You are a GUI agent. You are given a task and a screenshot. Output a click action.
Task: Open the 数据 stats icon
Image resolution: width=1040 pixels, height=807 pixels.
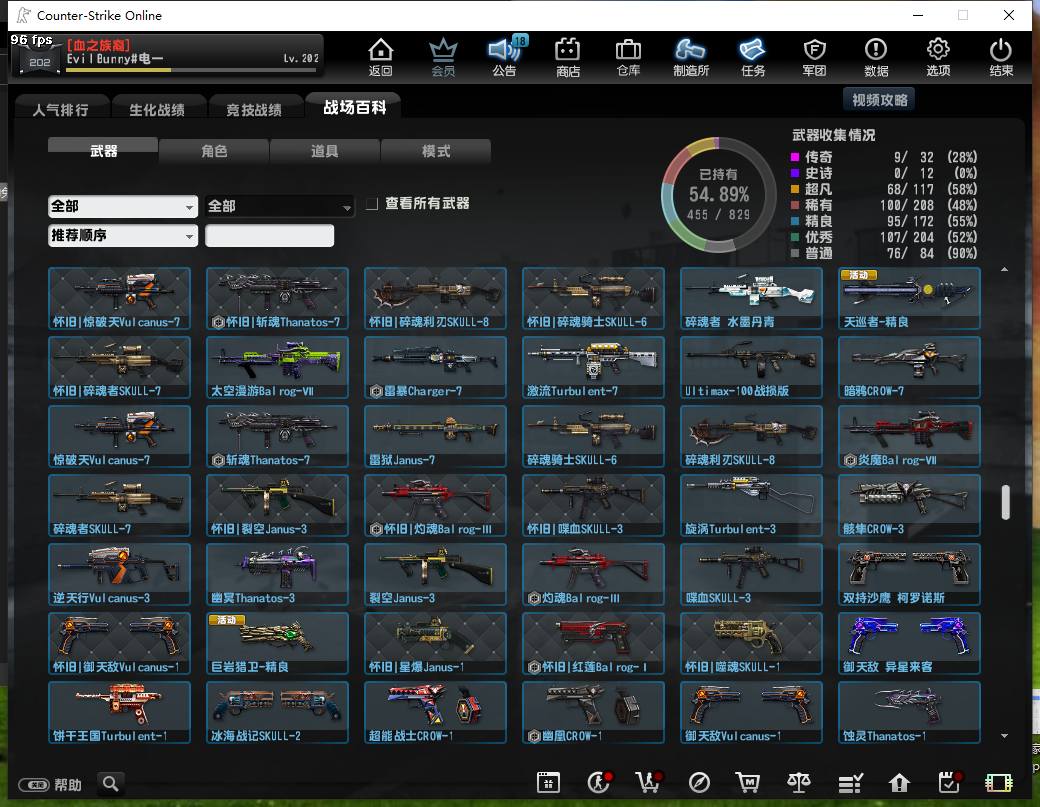(x=876, y=56)
